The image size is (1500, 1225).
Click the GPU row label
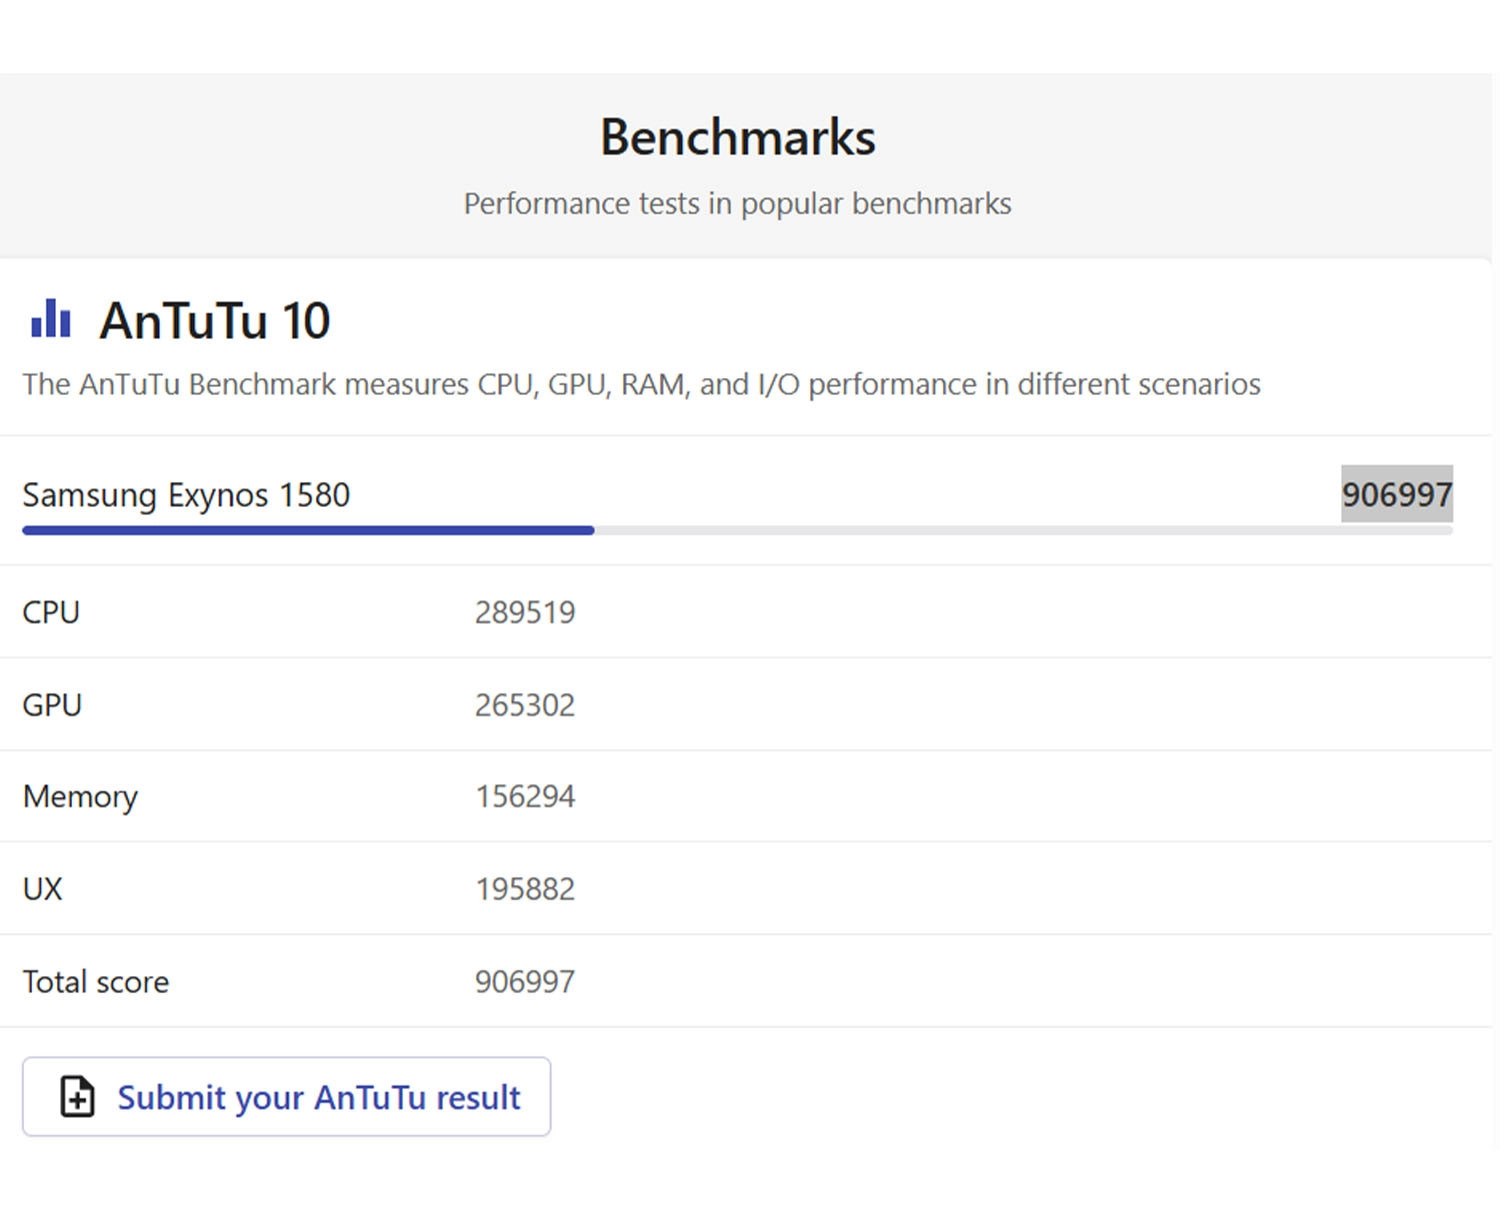tap(52, 705)
